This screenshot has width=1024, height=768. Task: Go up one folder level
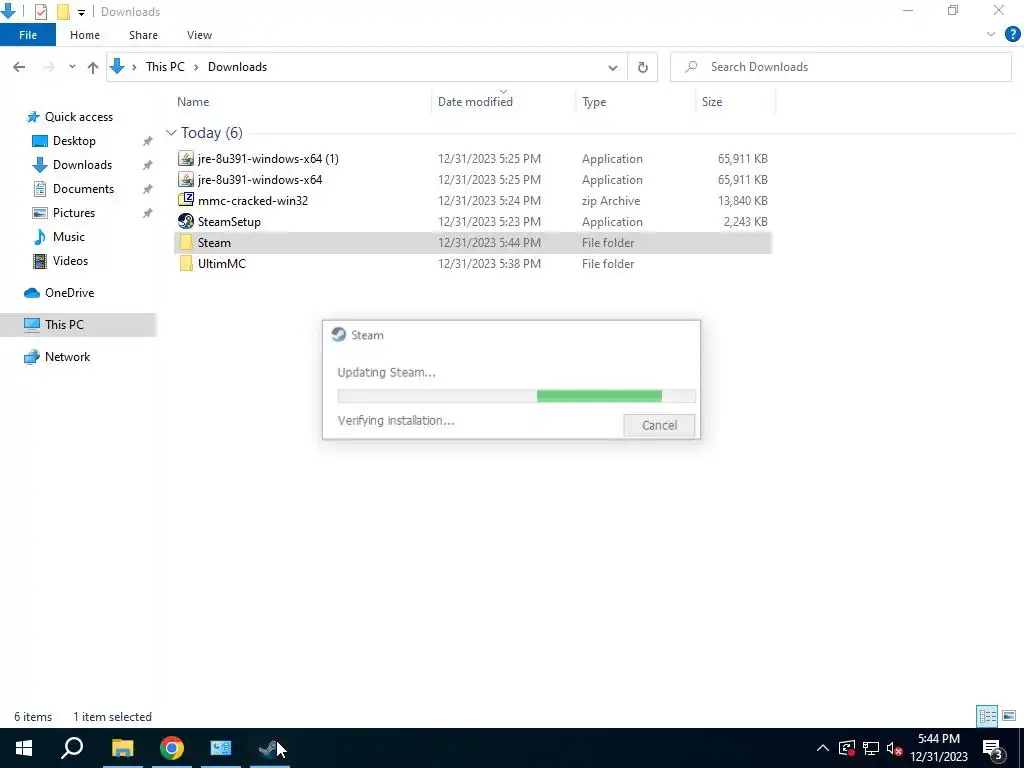point(93,67)
